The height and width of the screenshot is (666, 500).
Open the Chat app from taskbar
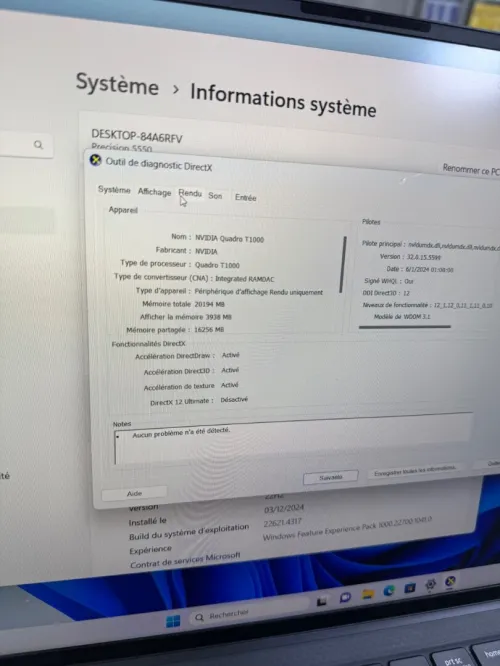coord(345,597)
